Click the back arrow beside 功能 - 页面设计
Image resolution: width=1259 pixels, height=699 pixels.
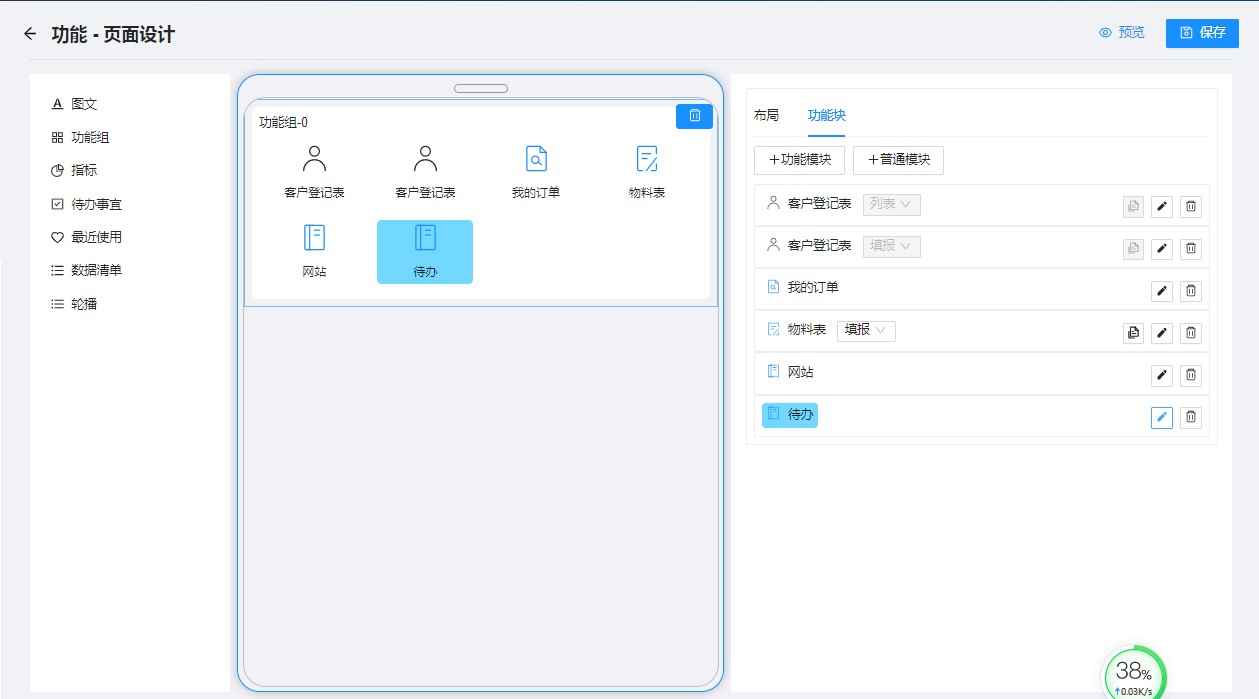(30, 34)
